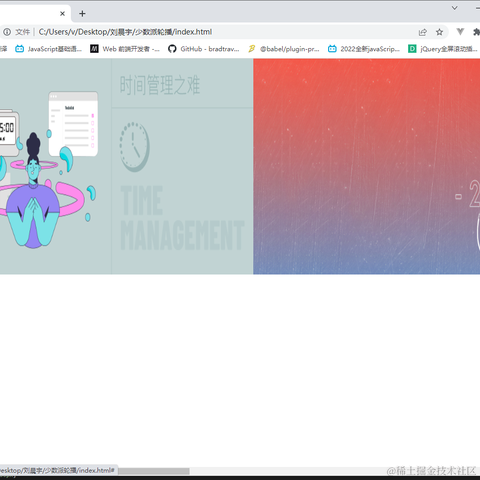480x480 pixels.
Task: Open @babel/plugin-pr bookmark
Action: pyautogui.click(x=284, y=49)
